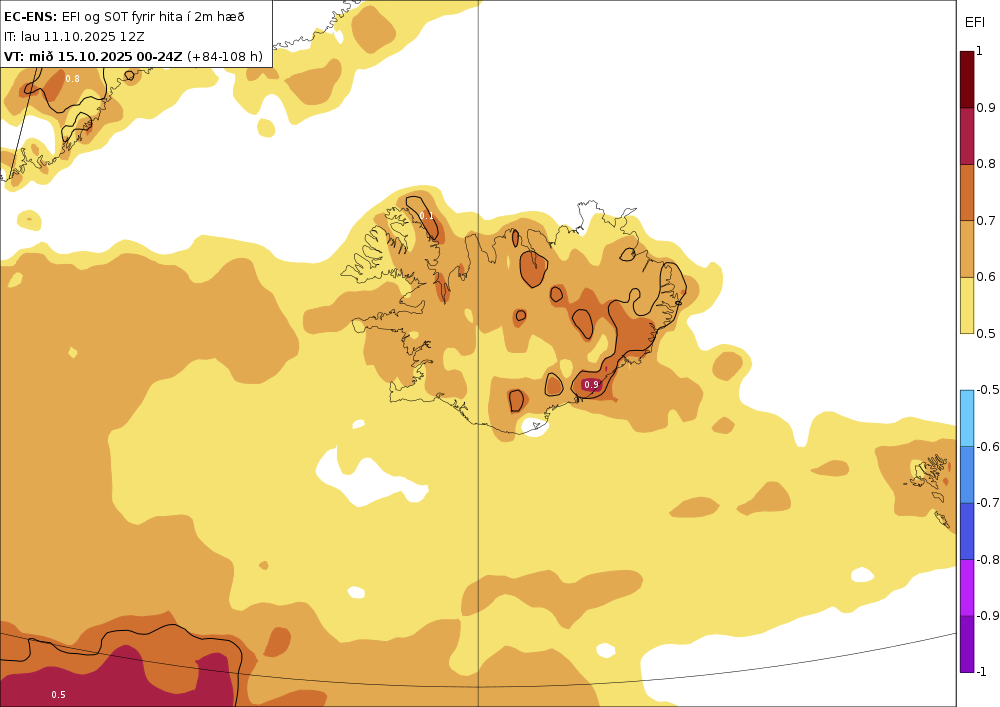
Task: Click the legend tick label '0.7'
Action: [986, 221]
